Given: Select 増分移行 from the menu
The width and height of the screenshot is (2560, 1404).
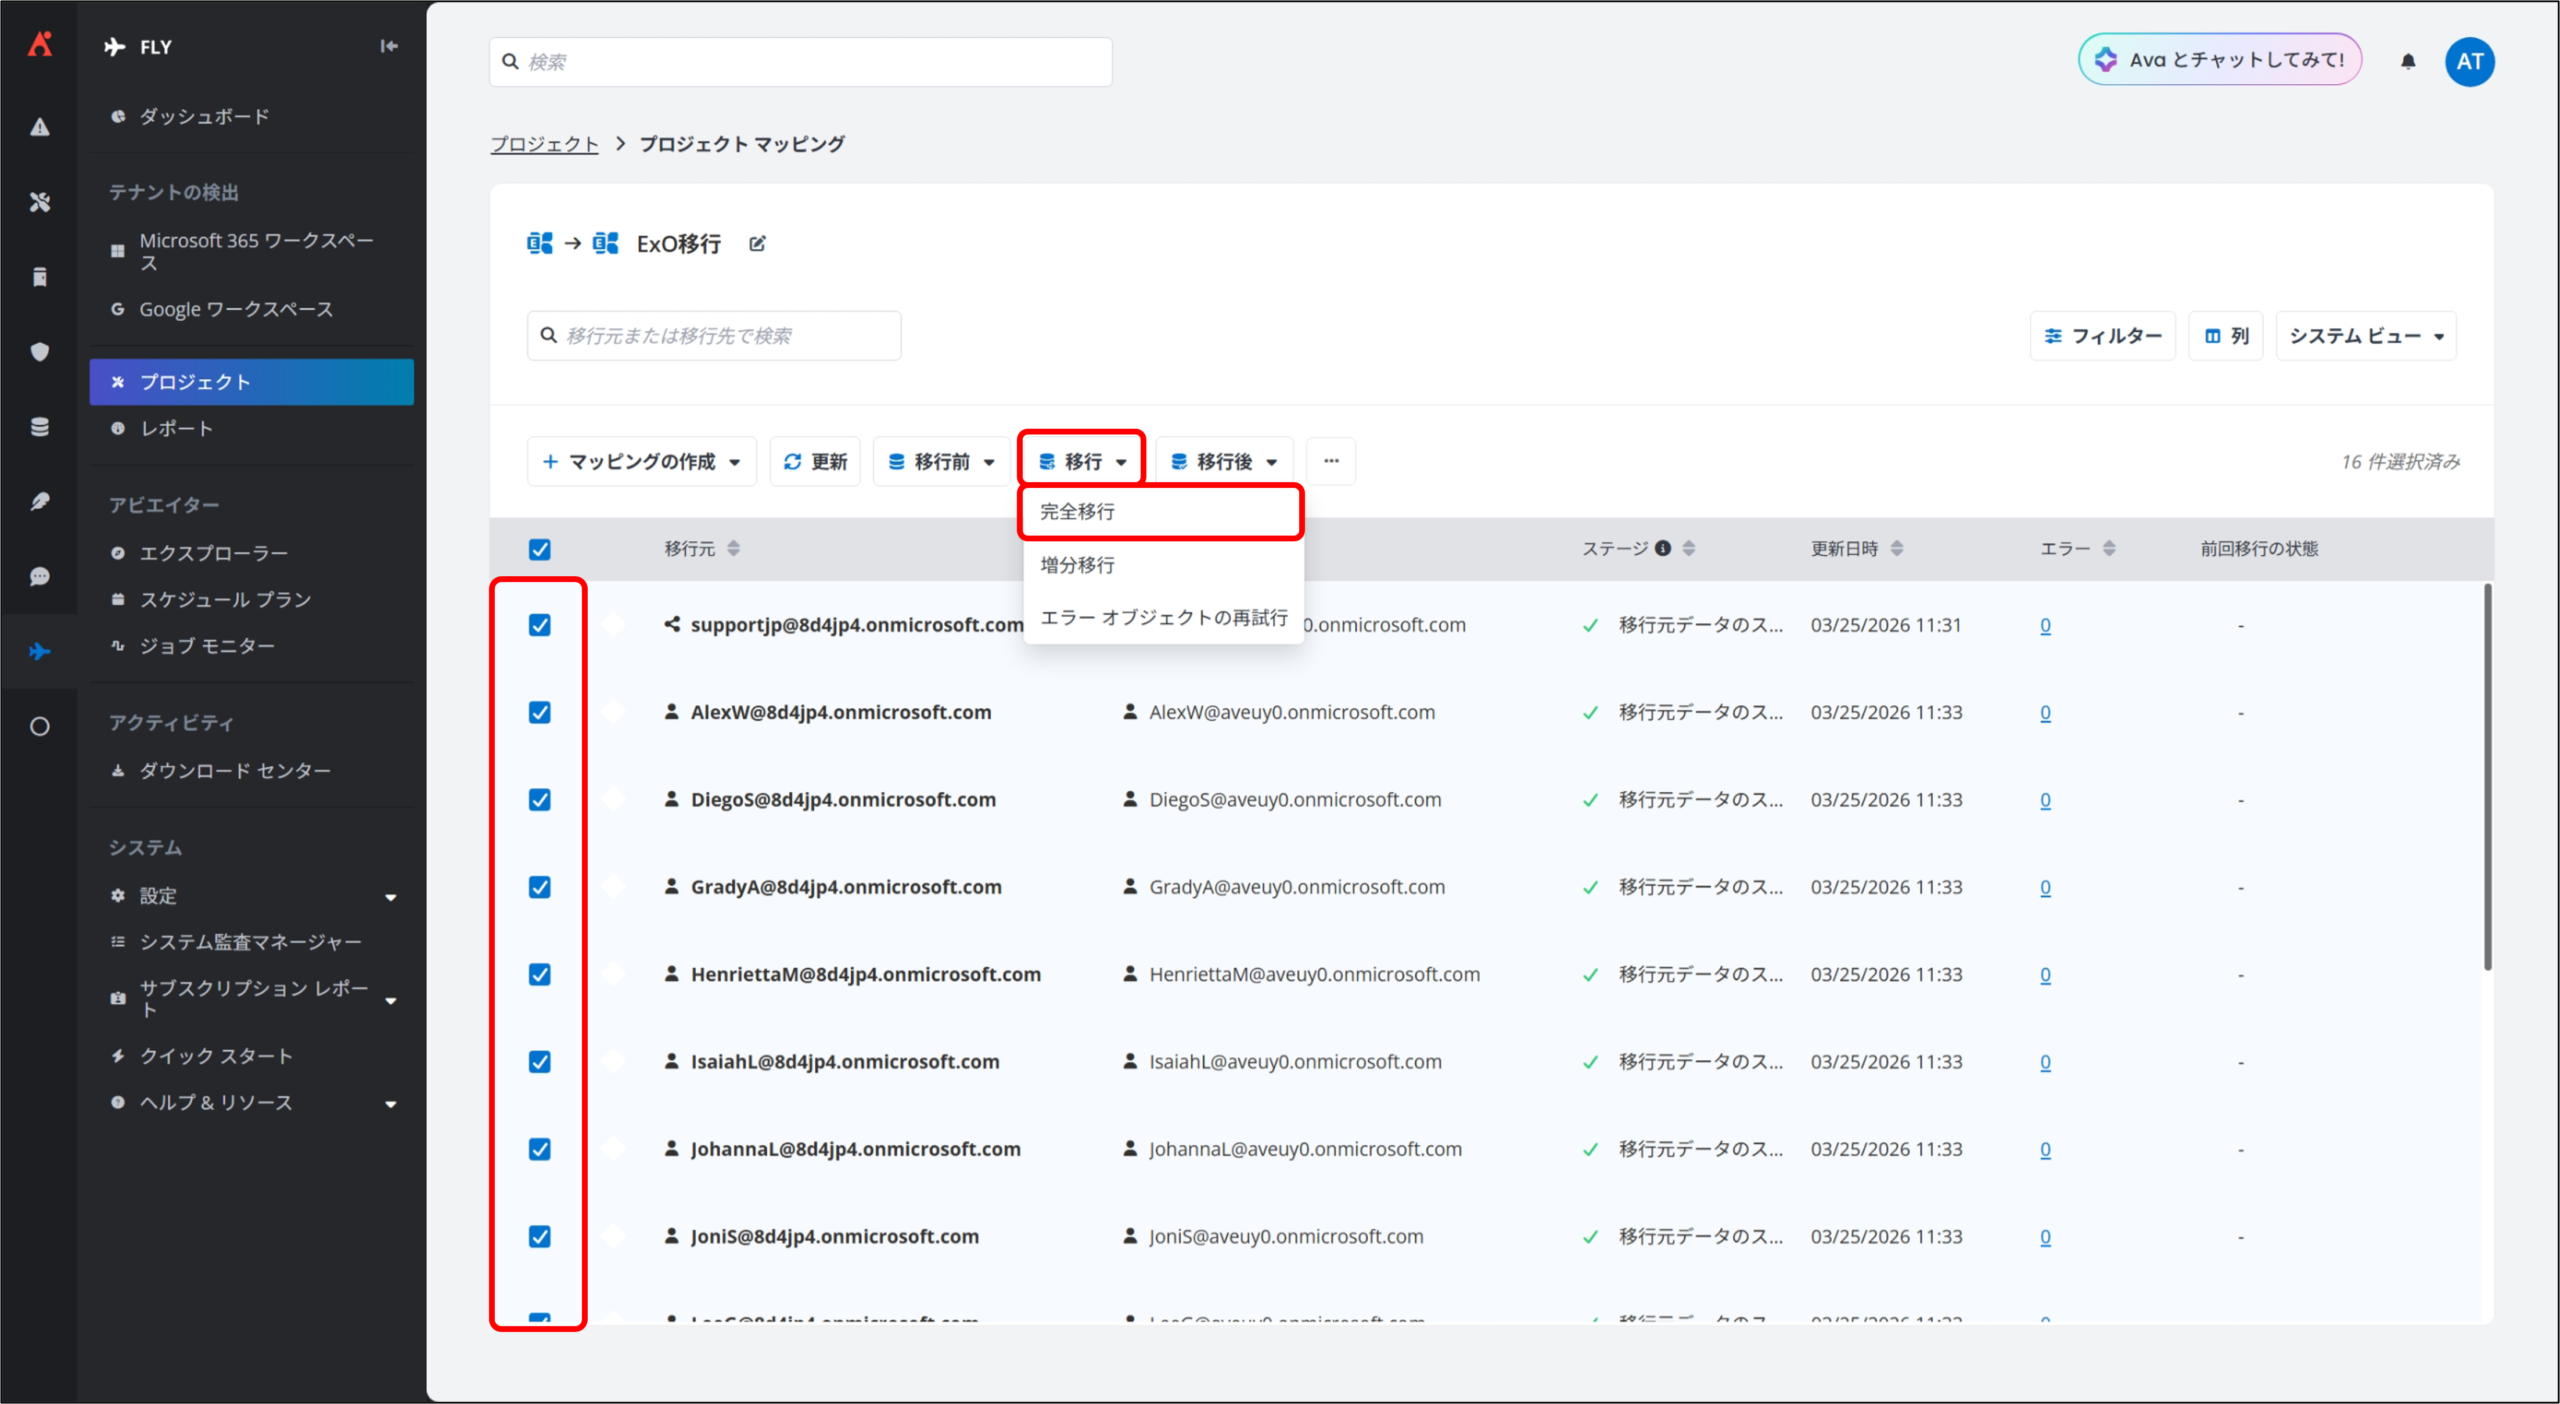Looking at the screenshot, I should [x=1077, y=565].
